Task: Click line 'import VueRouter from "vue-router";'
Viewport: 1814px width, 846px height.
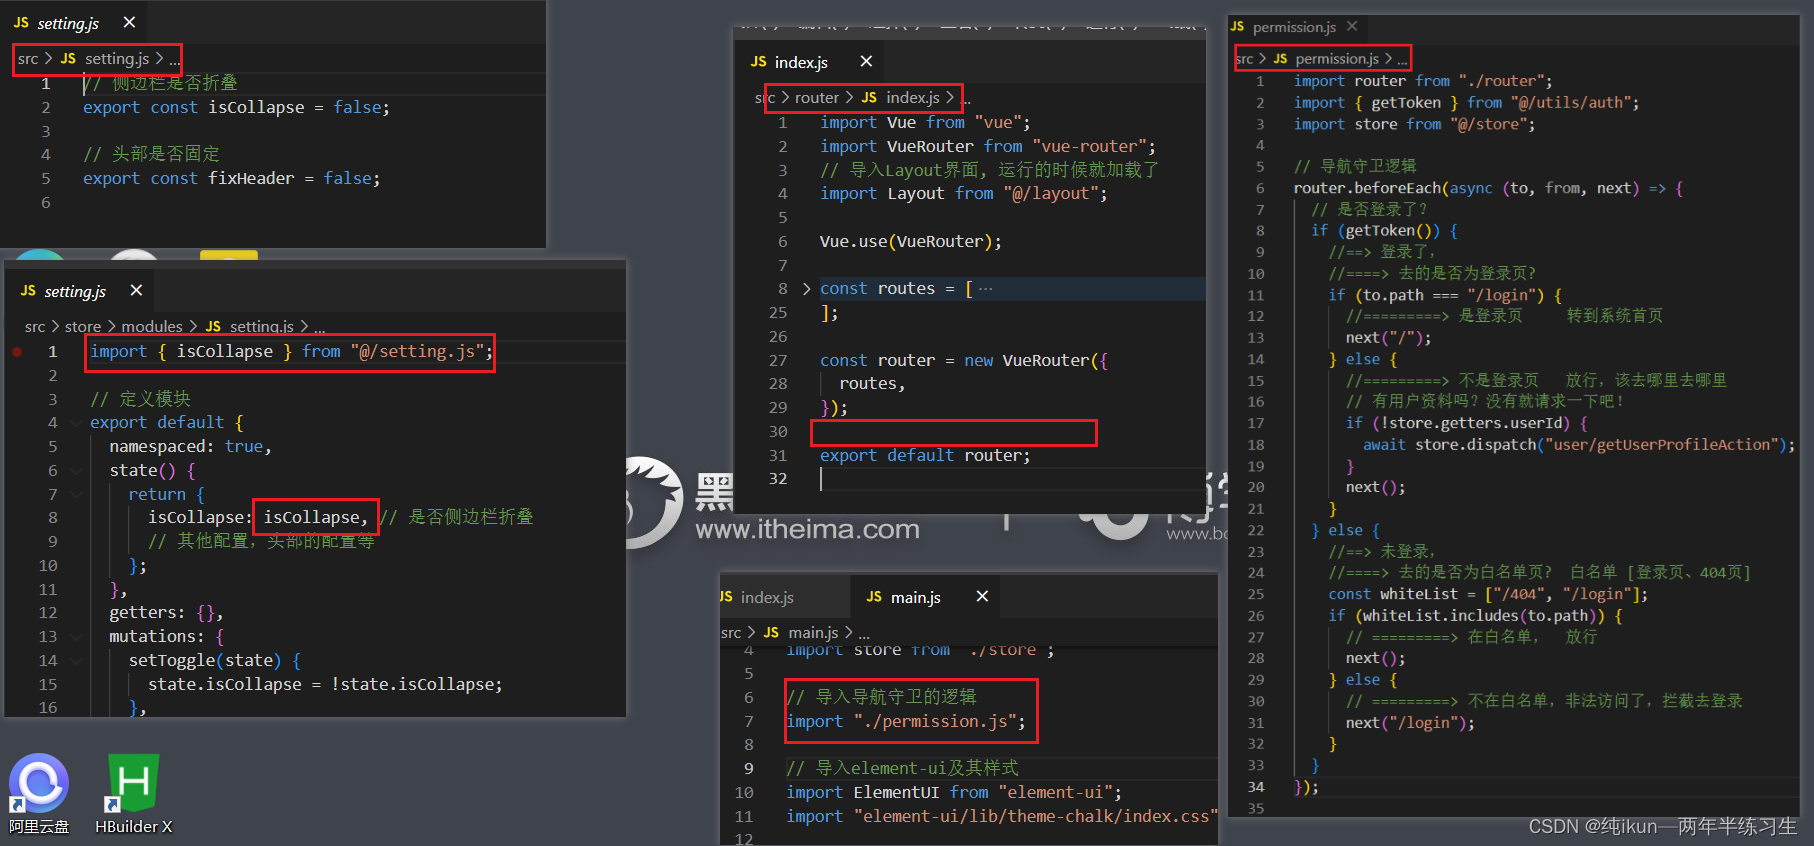Action: pyautogui.click(x=988, y=146)
